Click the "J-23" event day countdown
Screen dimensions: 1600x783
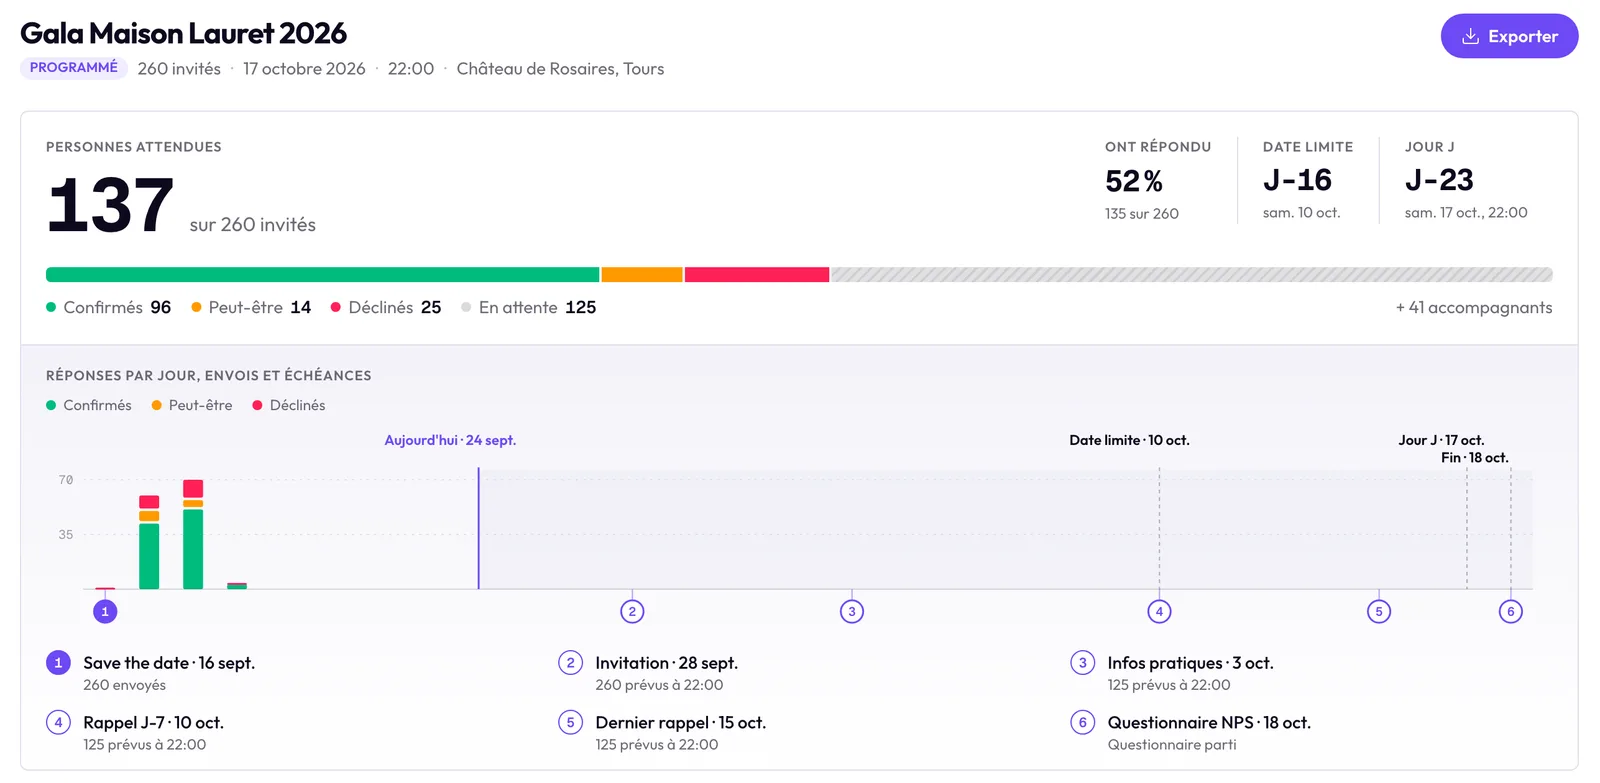pyautogui.click(x=1439, y=180)
